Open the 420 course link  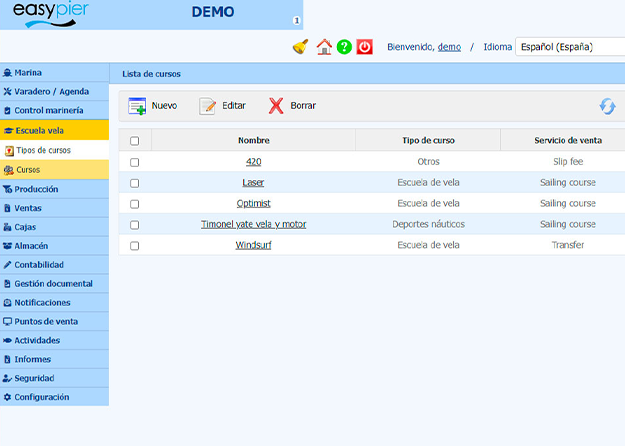point(254,161)
